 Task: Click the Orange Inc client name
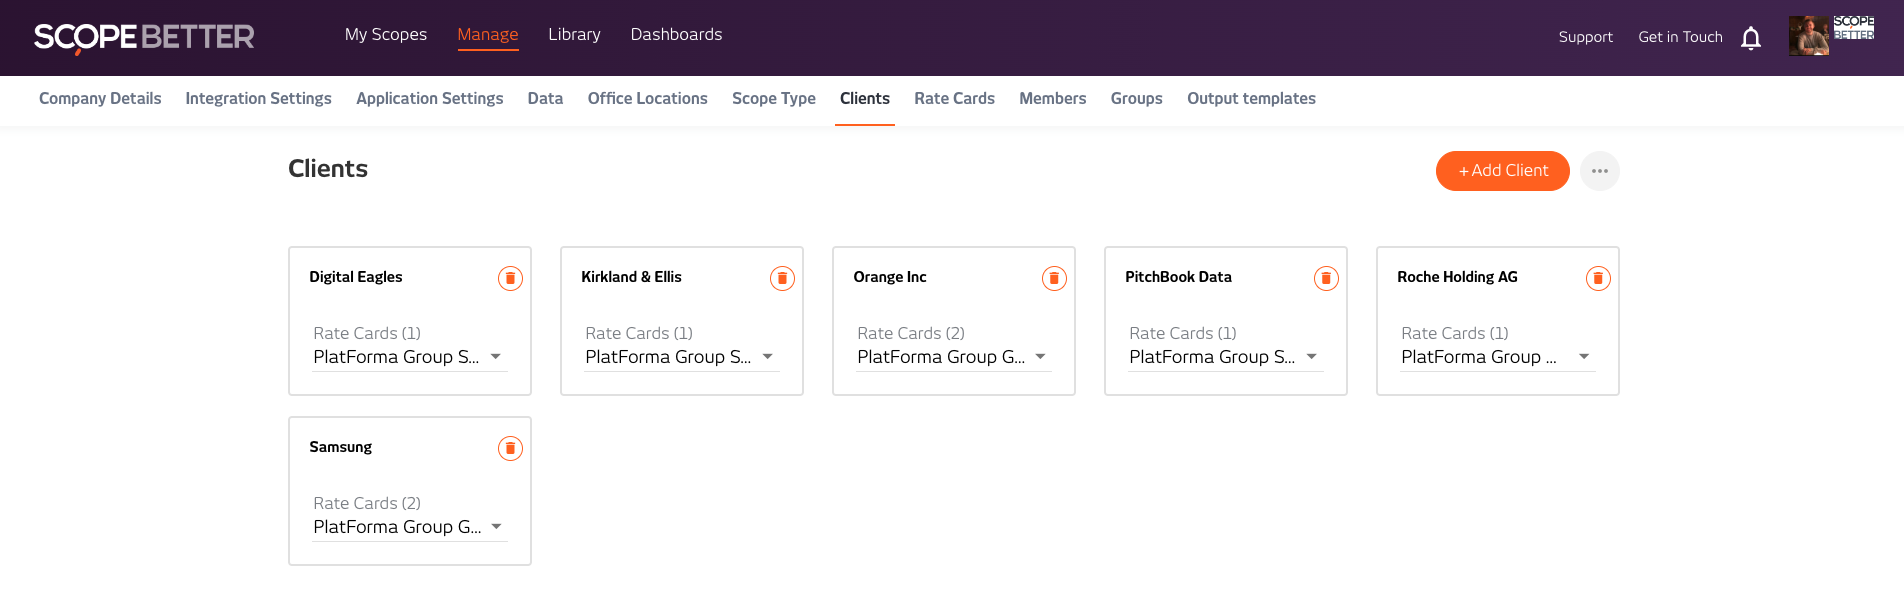(x=890, y=277)
